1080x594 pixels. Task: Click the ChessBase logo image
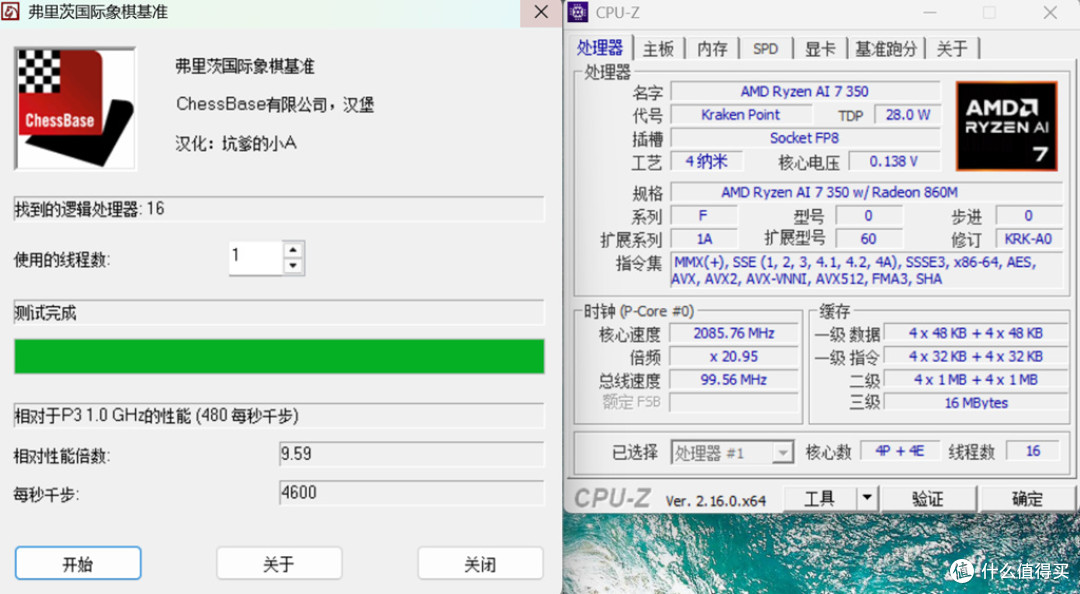(x=75, y=108)
